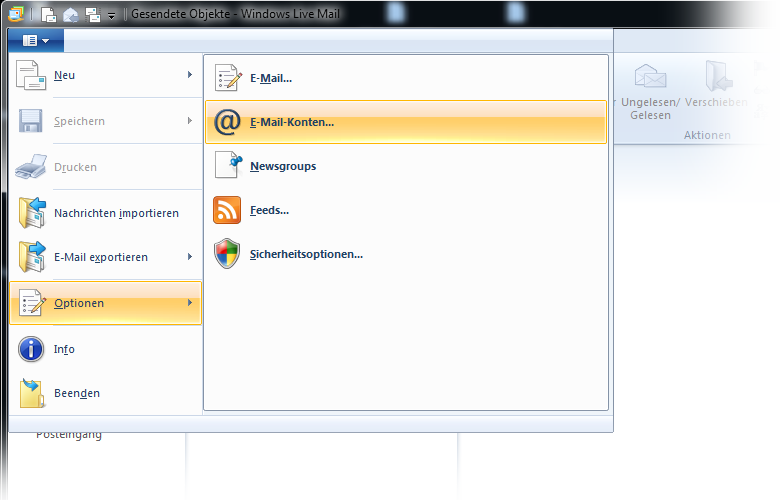The width and height of the screenshot is (780, 500).
Task: Choose Drucken from the file menu
Action: pos(75,167)
